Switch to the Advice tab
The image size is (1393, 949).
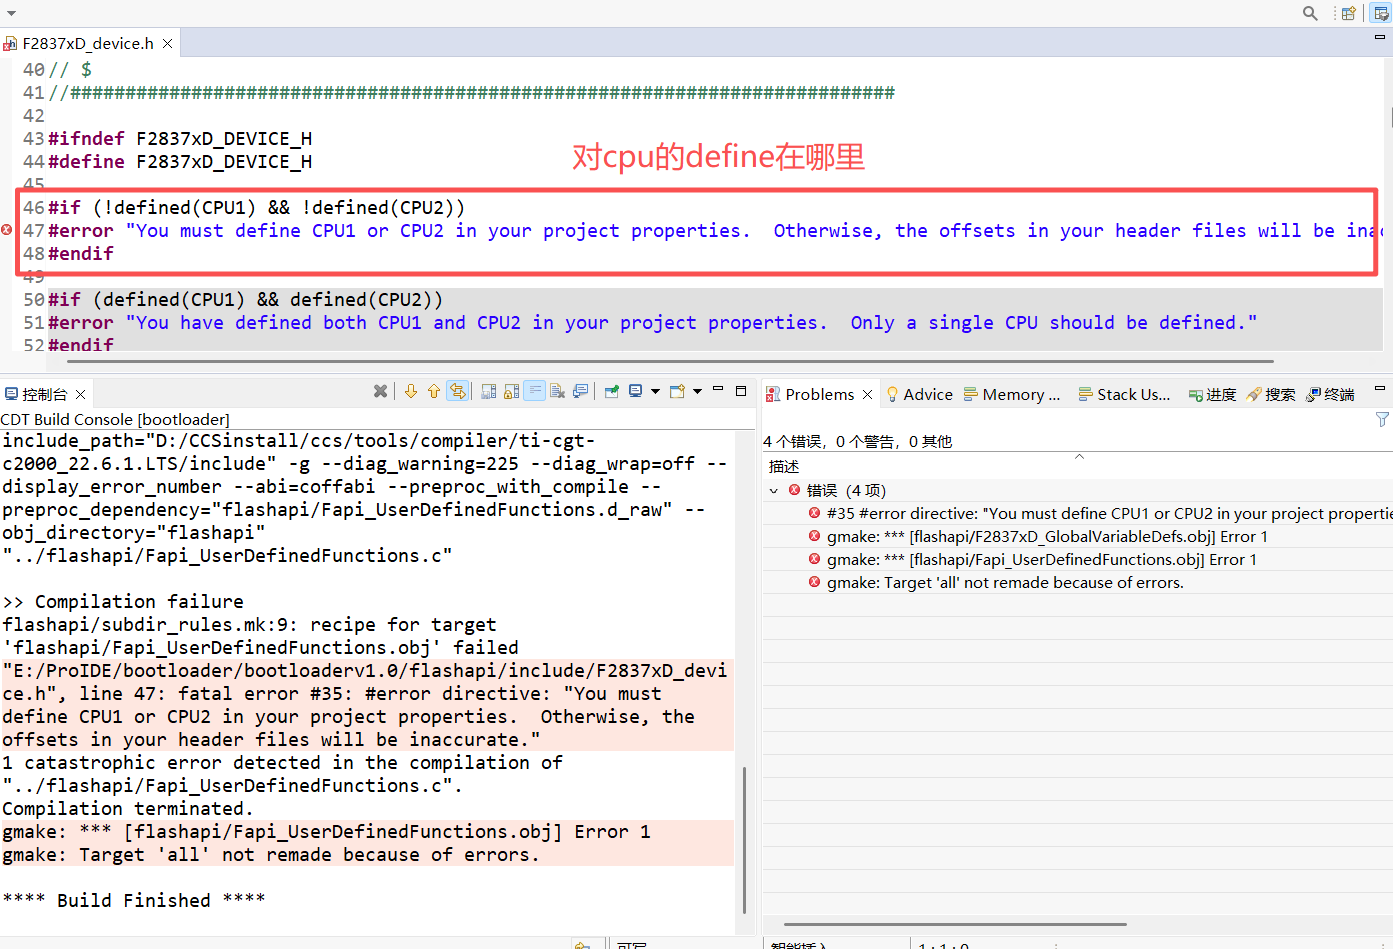pos(920,395)
